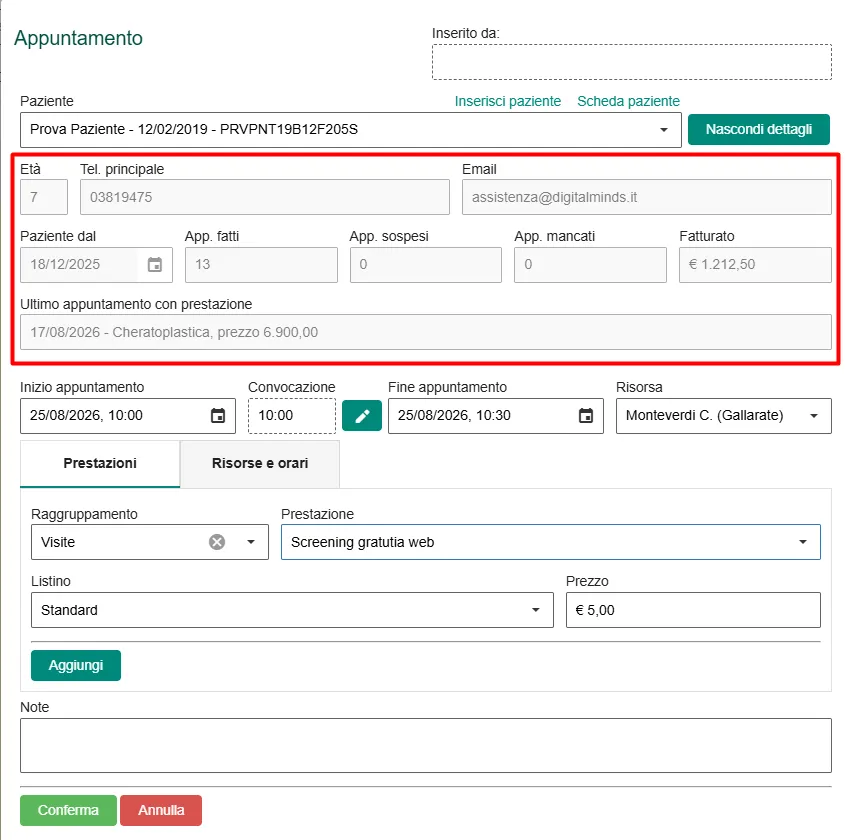Clear the Visite selection with the X icon
Image resolution: width=845 pixels, height=840 pixels.
point(217,542)
